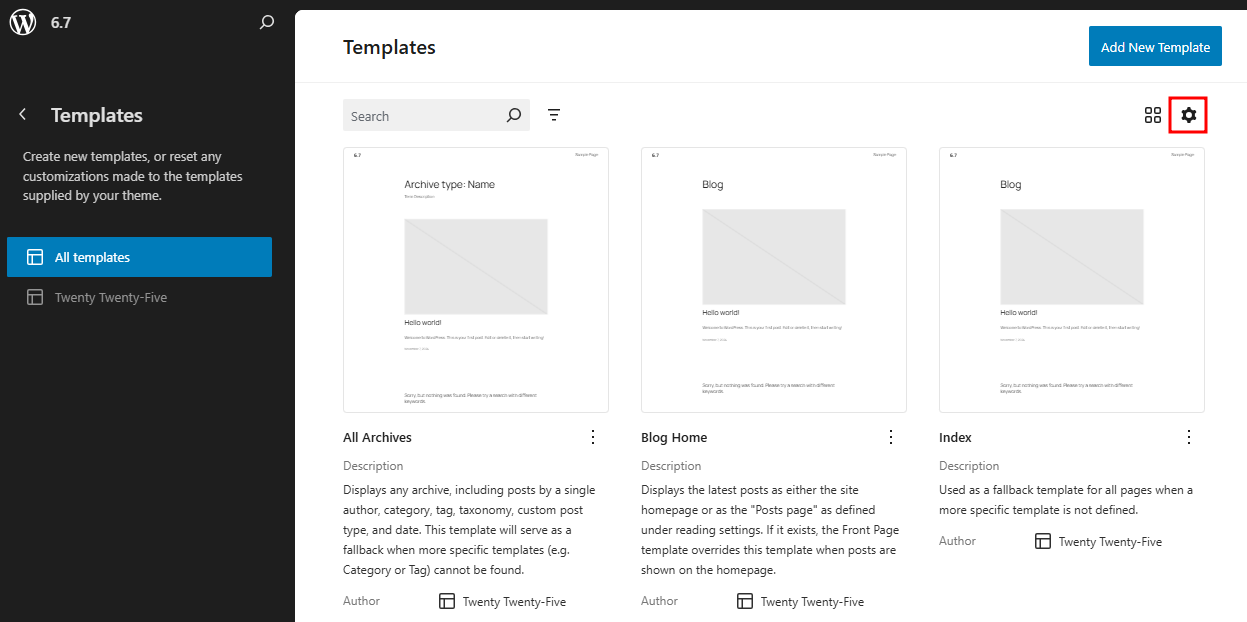
Task: Open the view options gear icon
Action: pos(1188,114)
